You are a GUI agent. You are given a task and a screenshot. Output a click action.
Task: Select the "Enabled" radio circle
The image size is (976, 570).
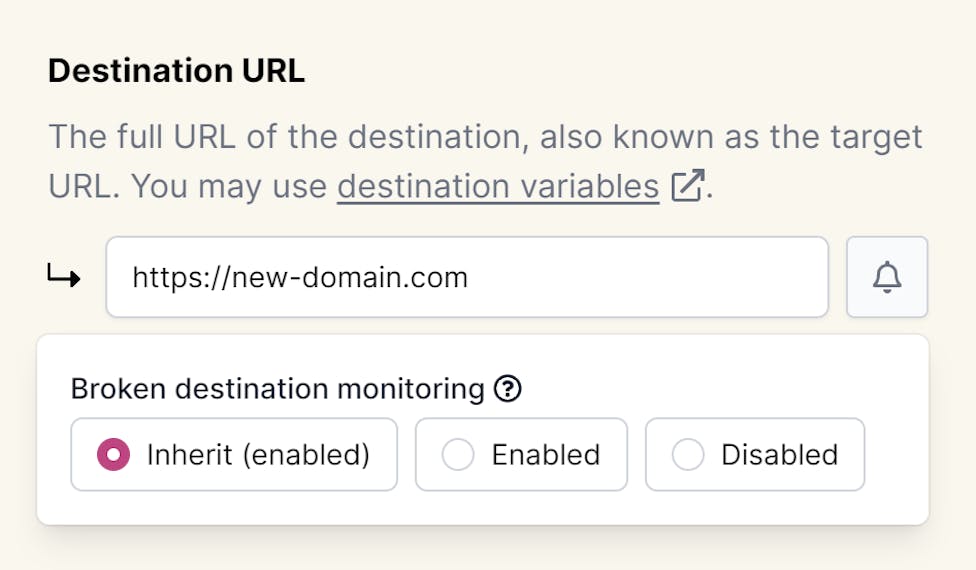coord(458,455)
